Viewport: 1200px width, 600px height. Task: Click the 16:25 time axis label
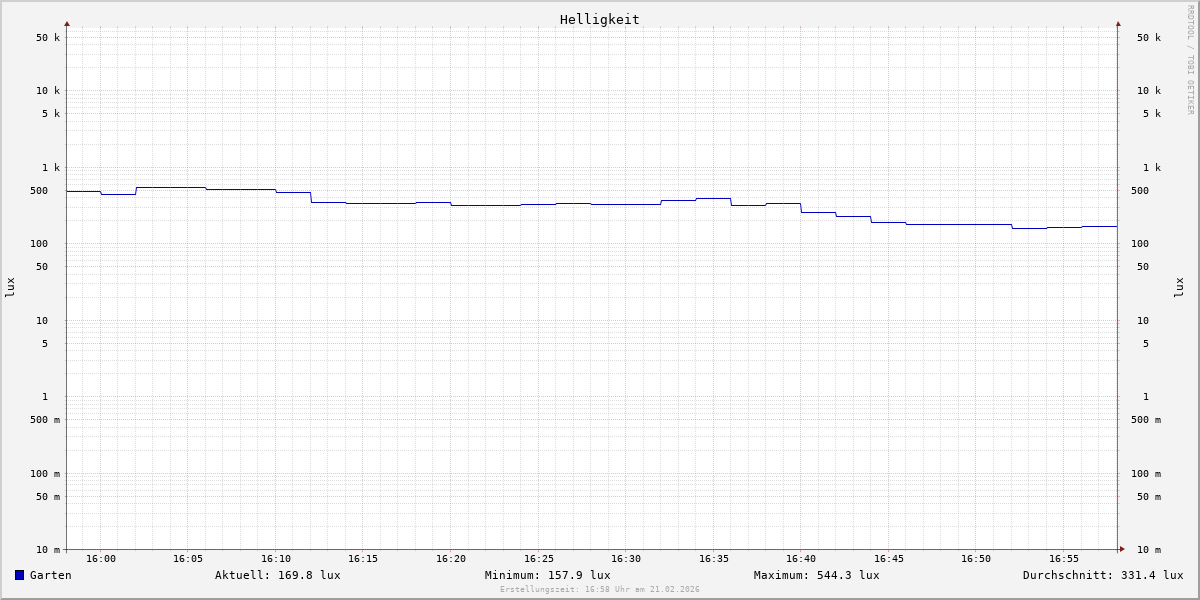[539, 559]
